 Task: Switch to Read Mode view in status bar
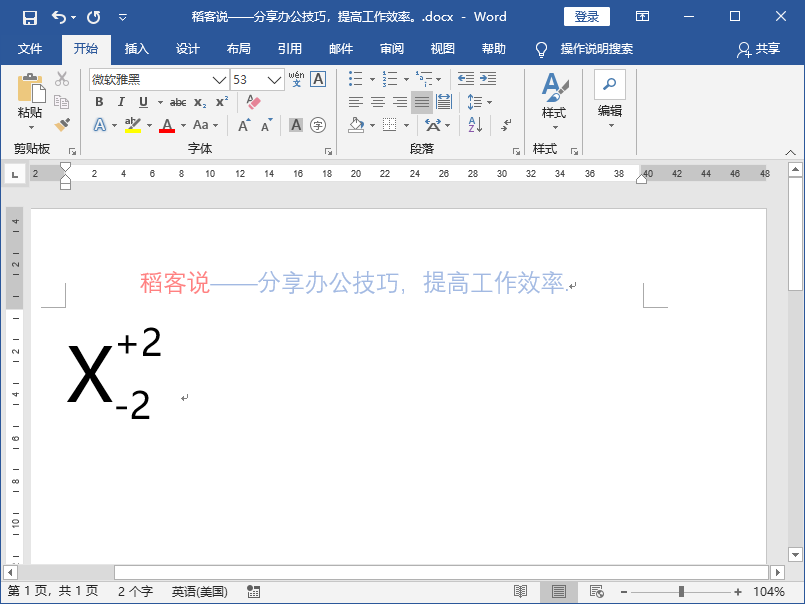[520, 592]
